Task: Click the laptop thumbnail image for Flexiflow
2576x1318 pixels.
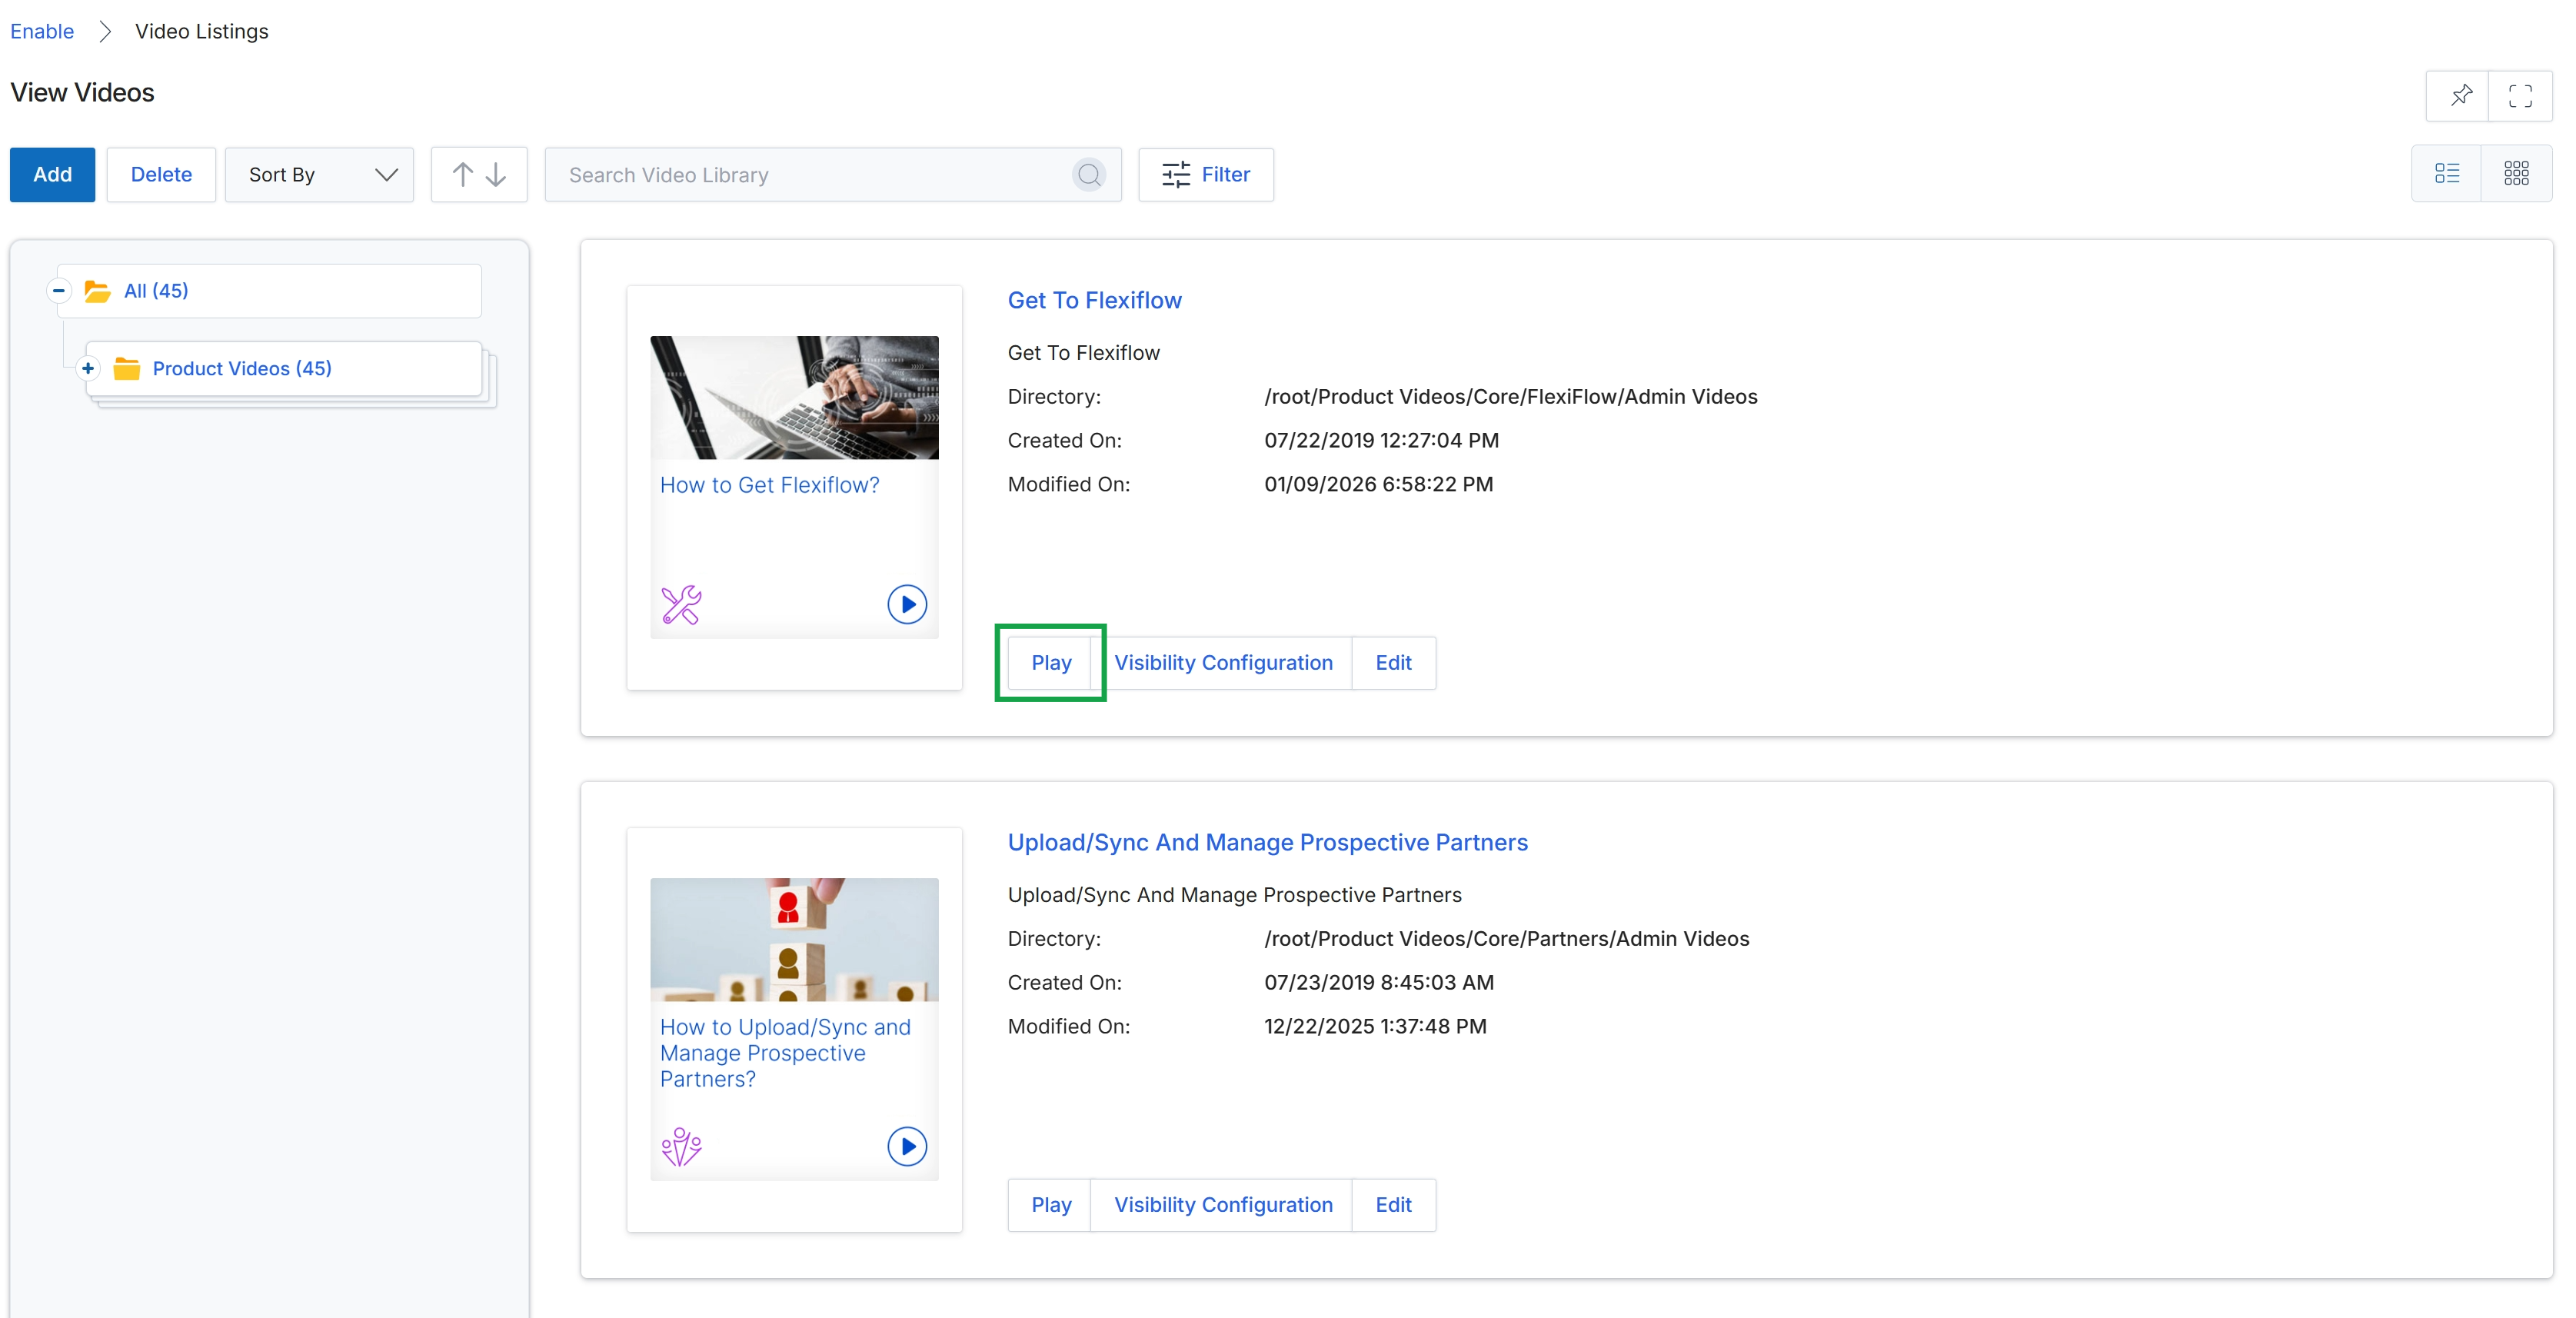Action: pos(794,398)
